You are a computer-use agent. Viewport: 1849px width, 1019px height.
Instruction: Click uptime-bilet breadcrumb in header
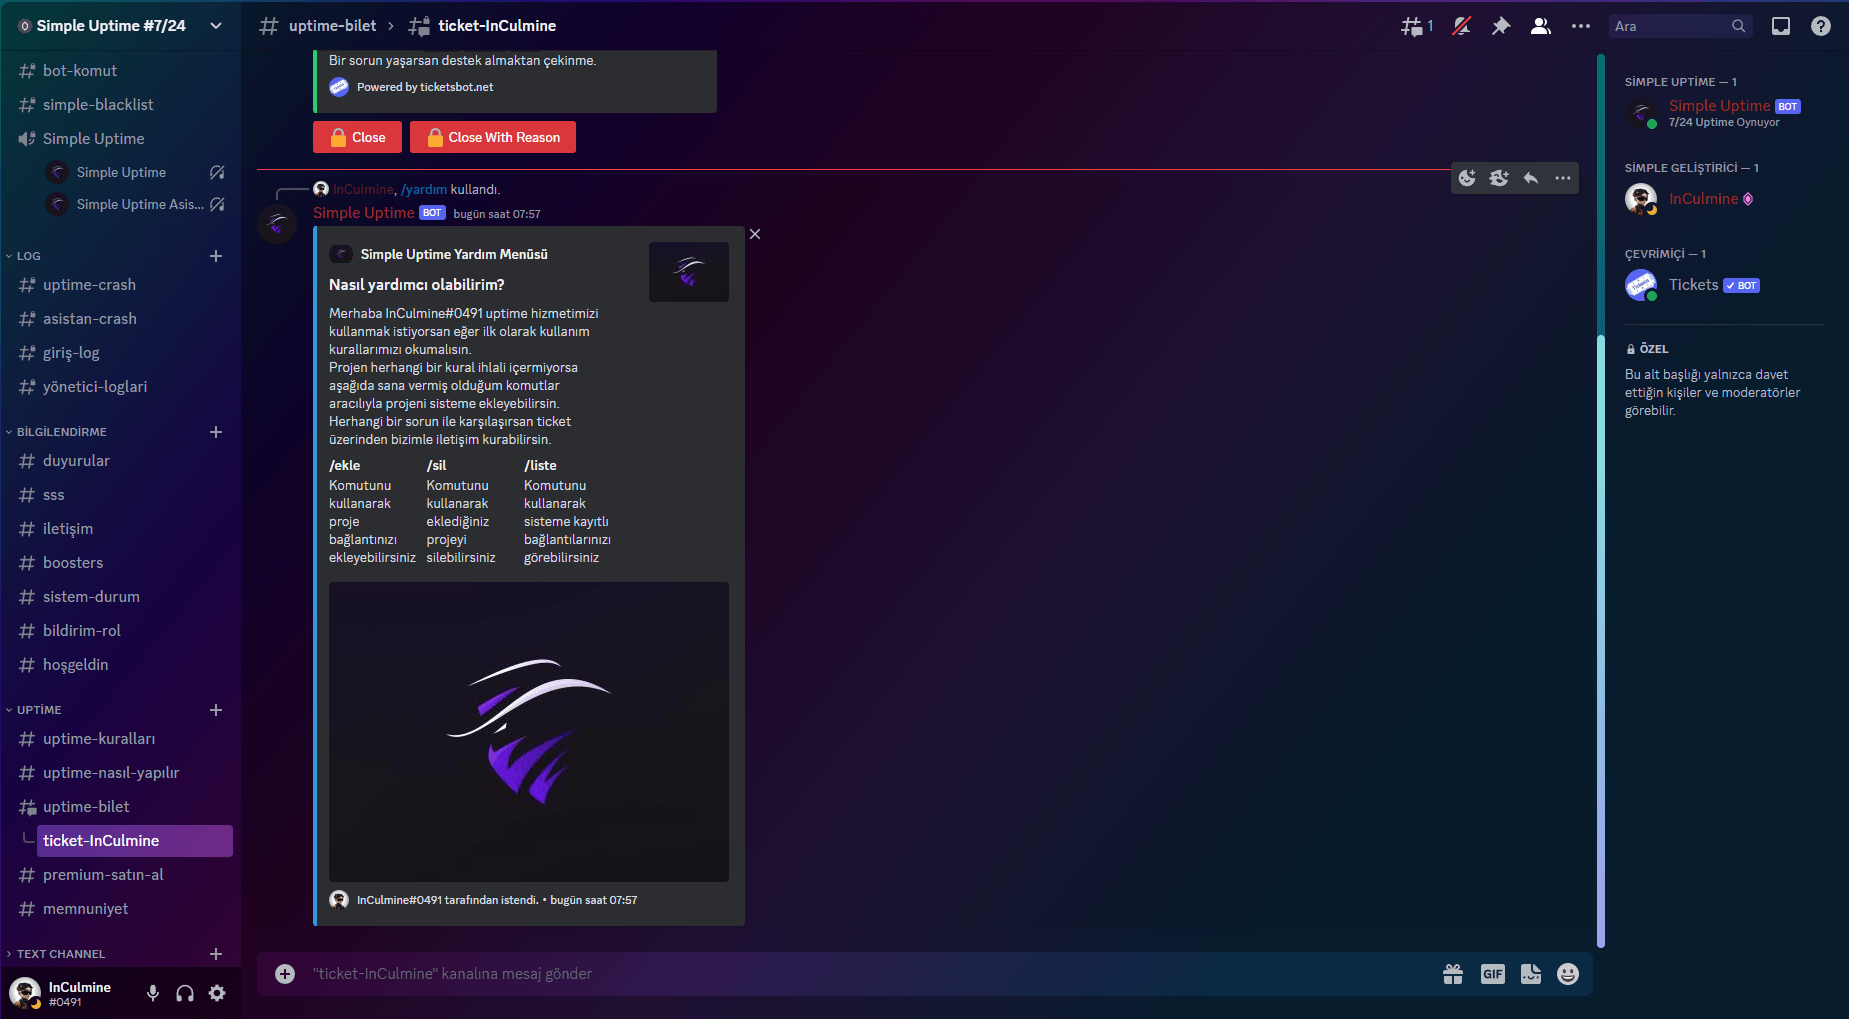[x=332, y=26]
